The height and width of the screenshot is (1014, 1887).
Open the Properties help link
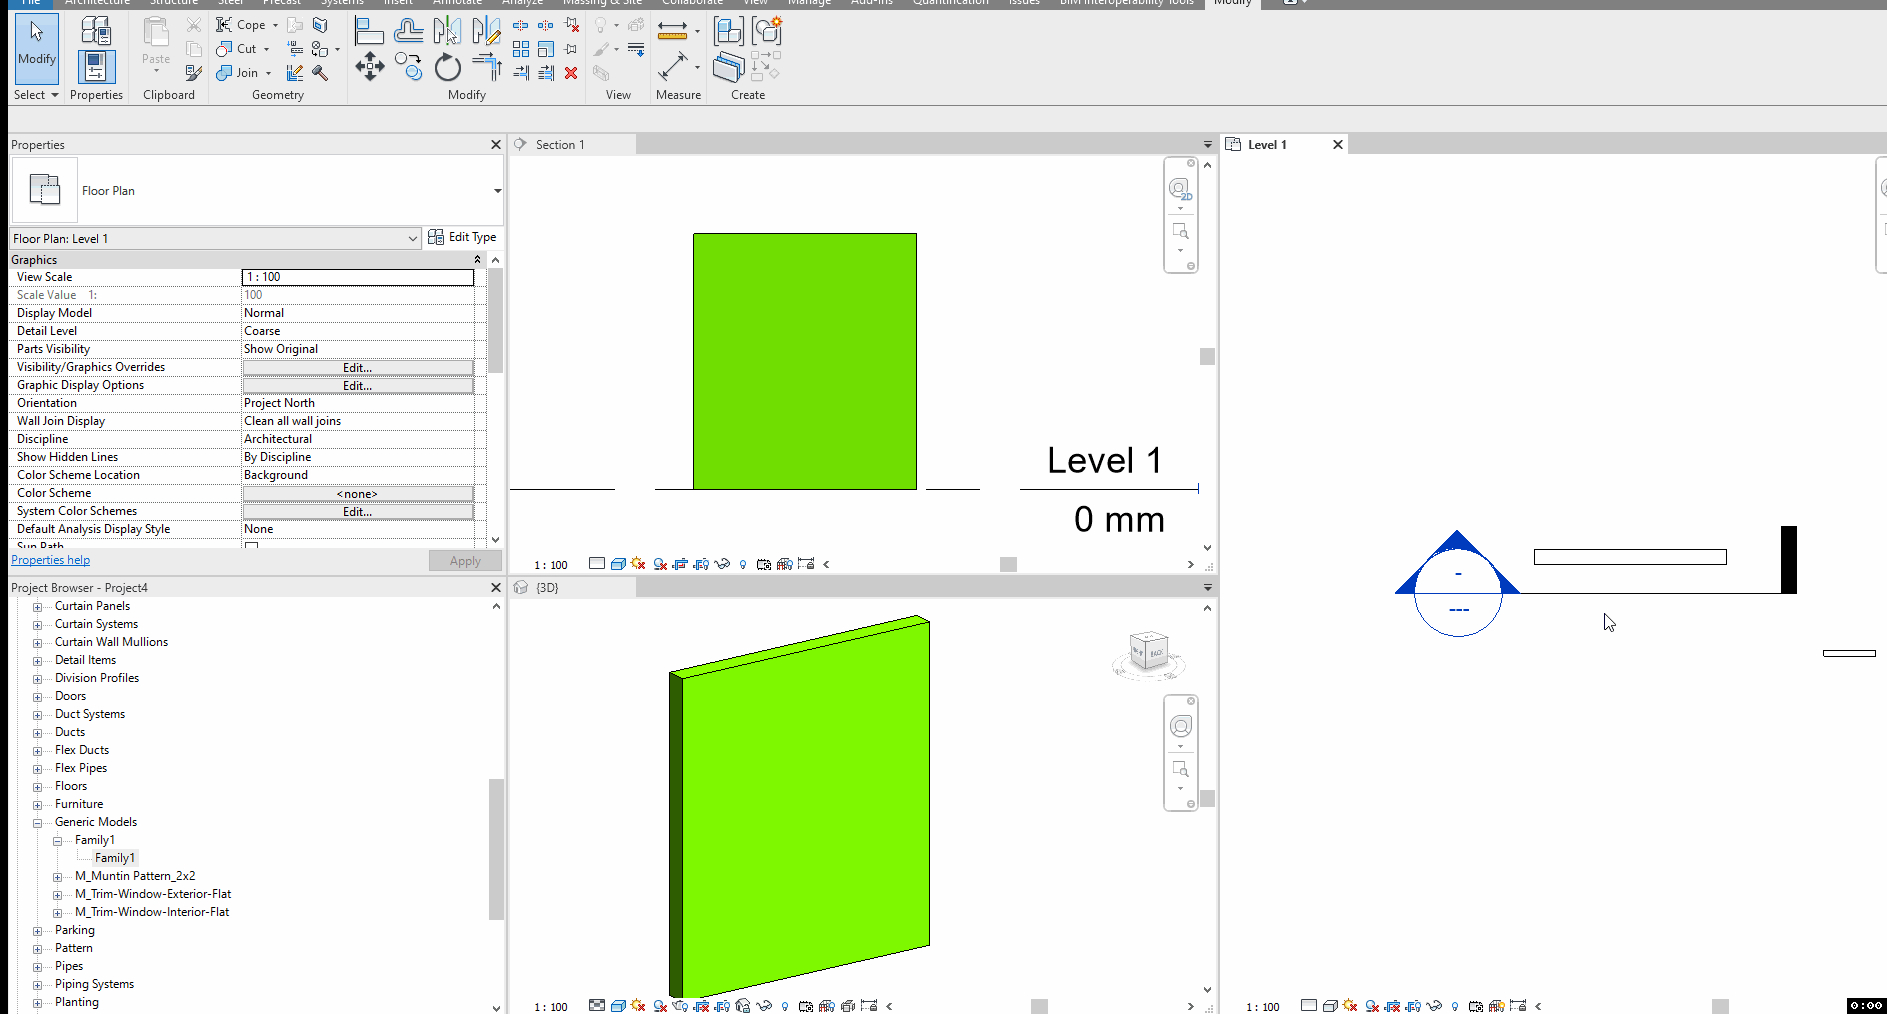pos(50,559)
